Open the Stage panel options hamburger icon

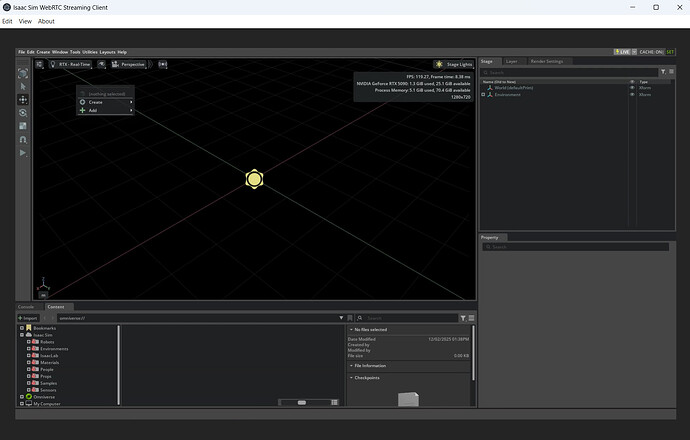click(672, 71)
